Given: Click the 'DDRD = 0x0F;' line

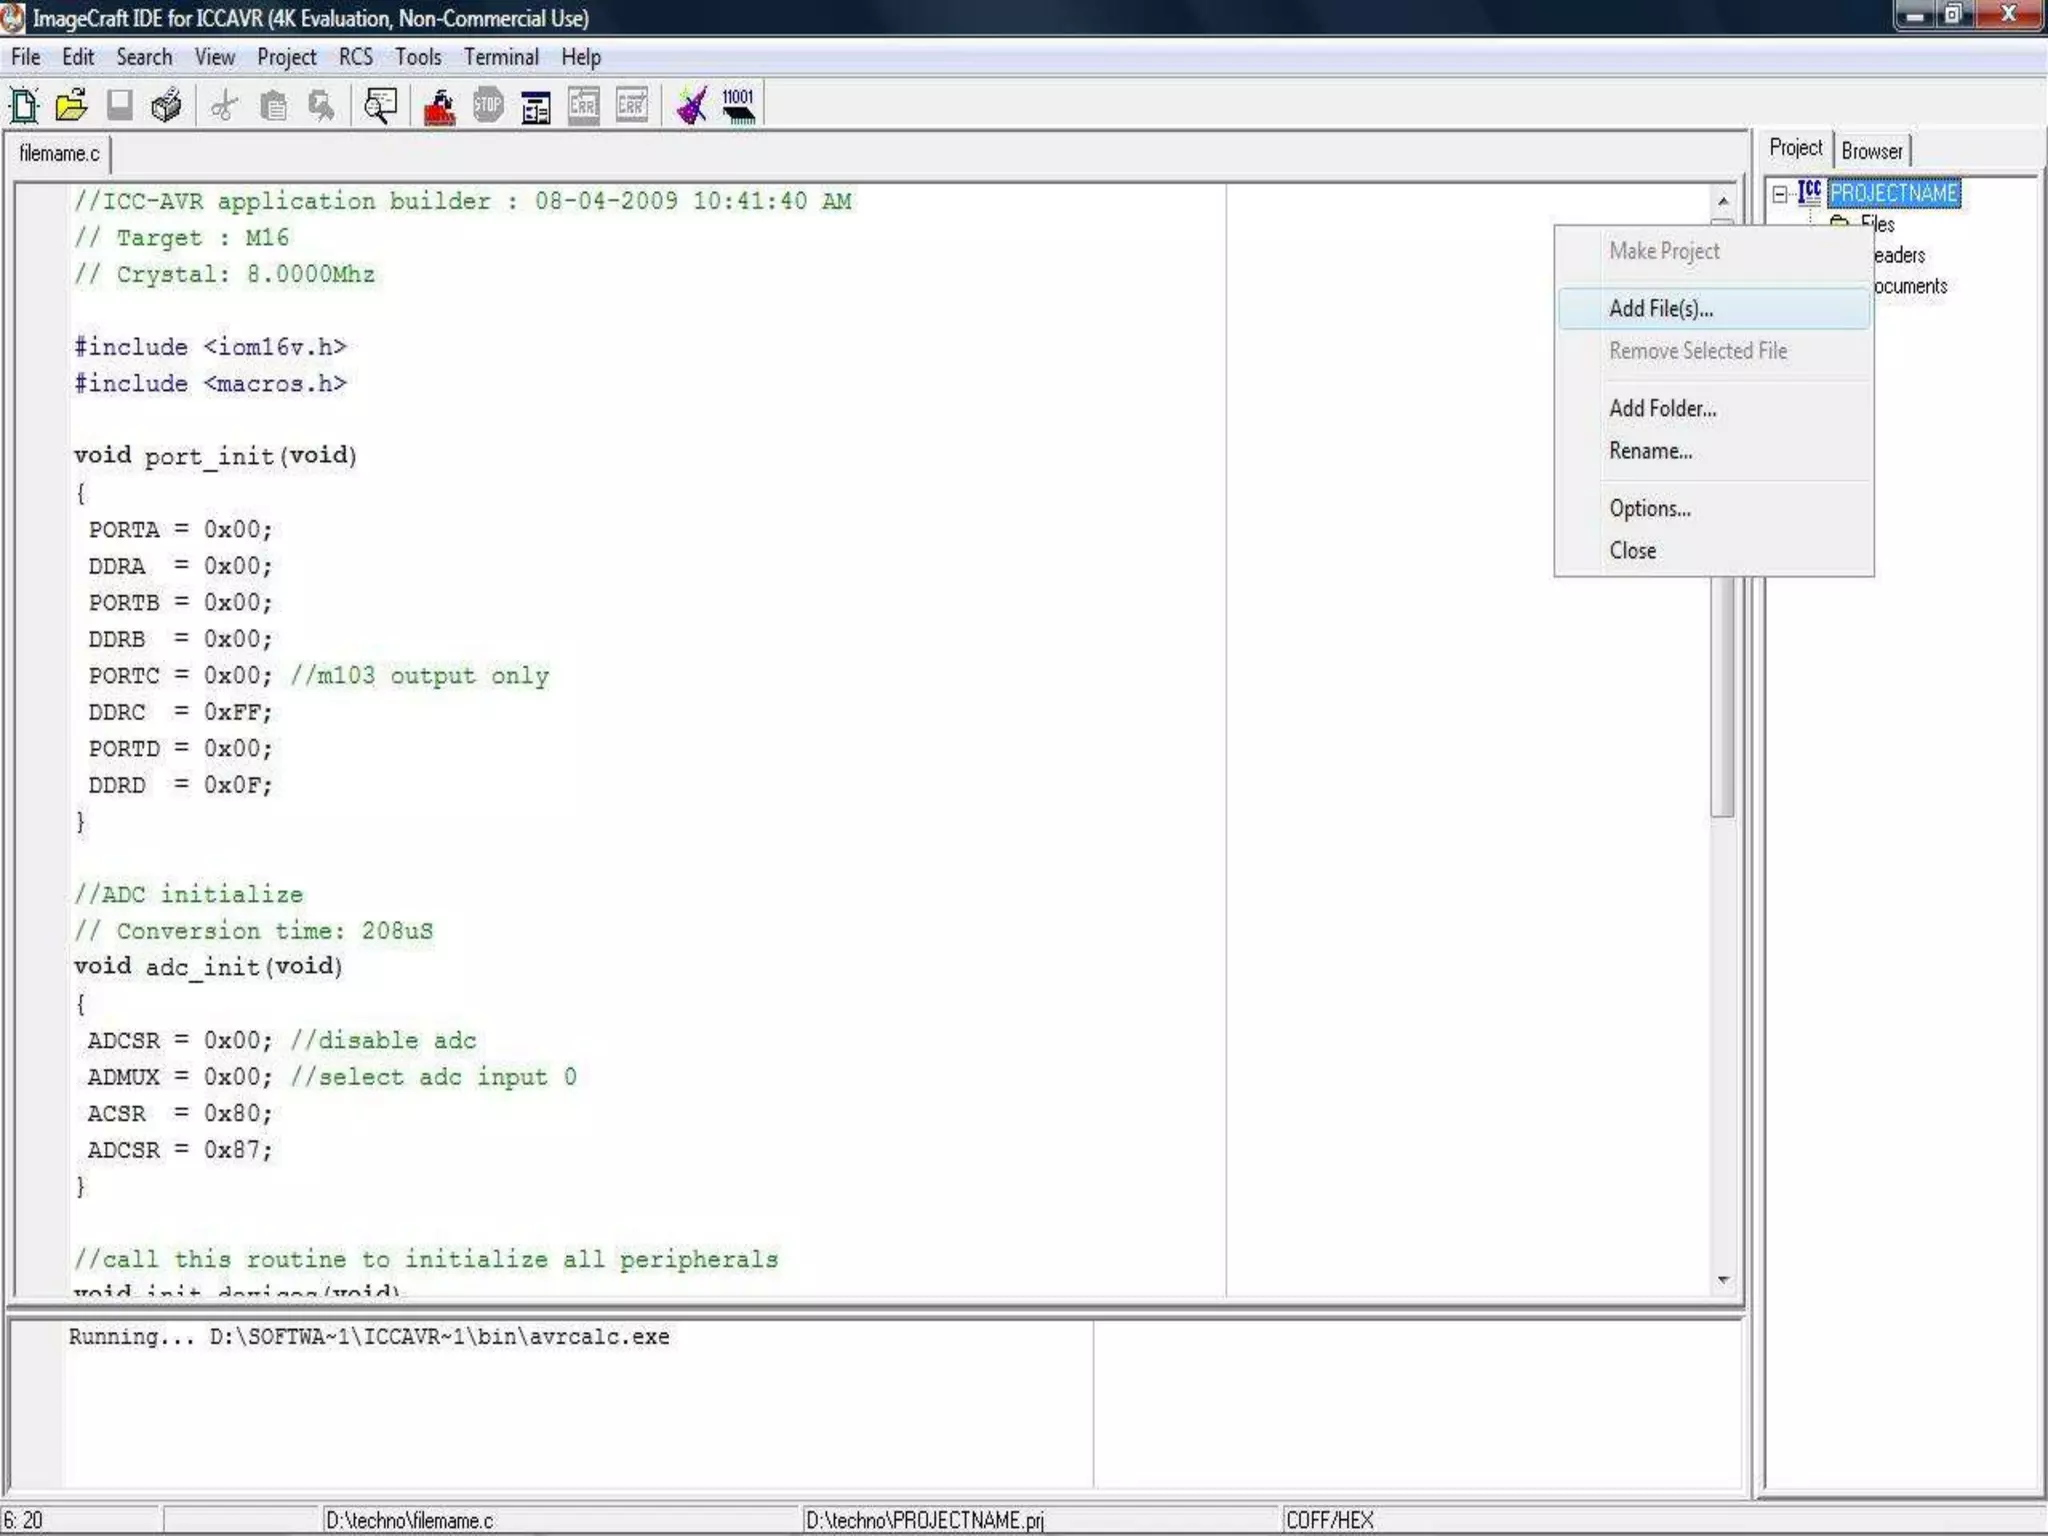Looking at the screenshot, I should 180,785.
